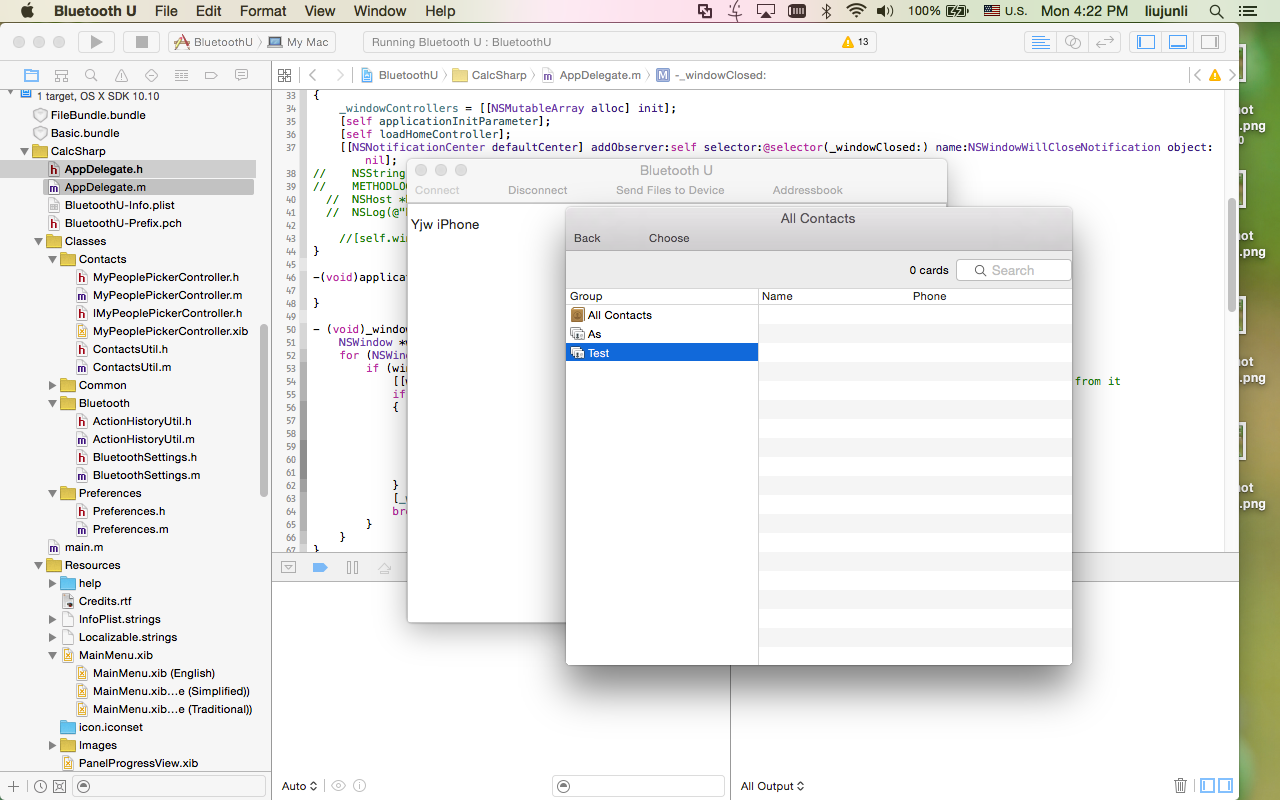The height and width of the screenshot is (800, 1280).
Task: Clear the console with trash icon
Action: pos(1180,786)
